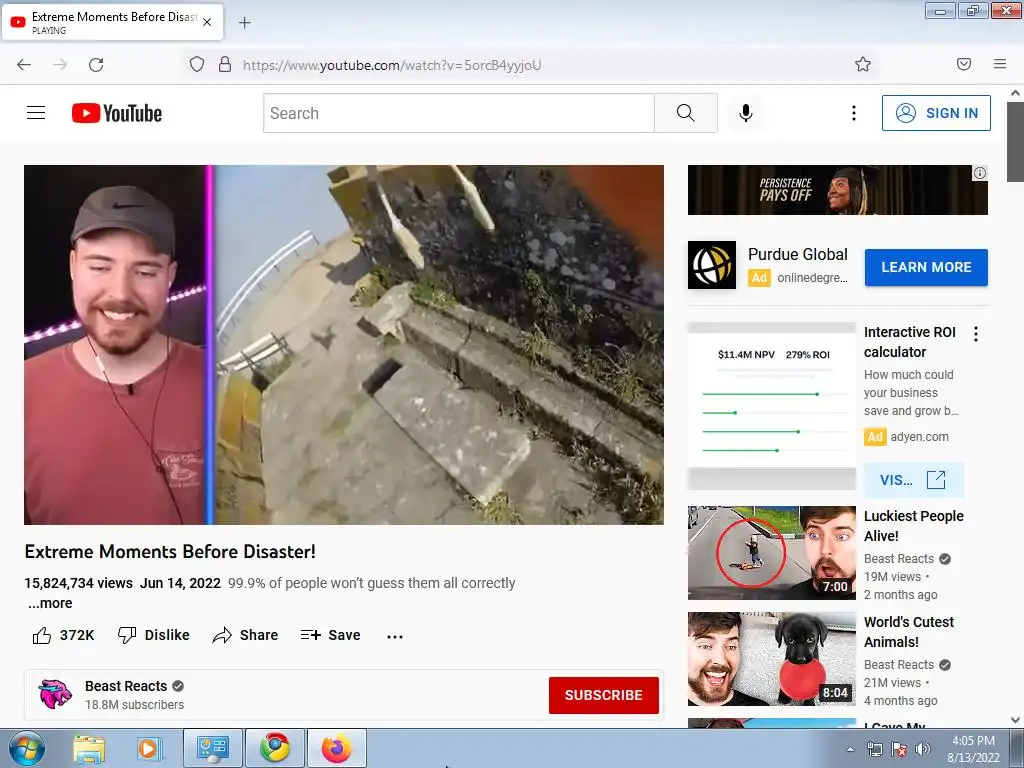Click the Persistence Pays Off ad banner
The width and height of the screenshot is (1024, 768).
point(837,189)
